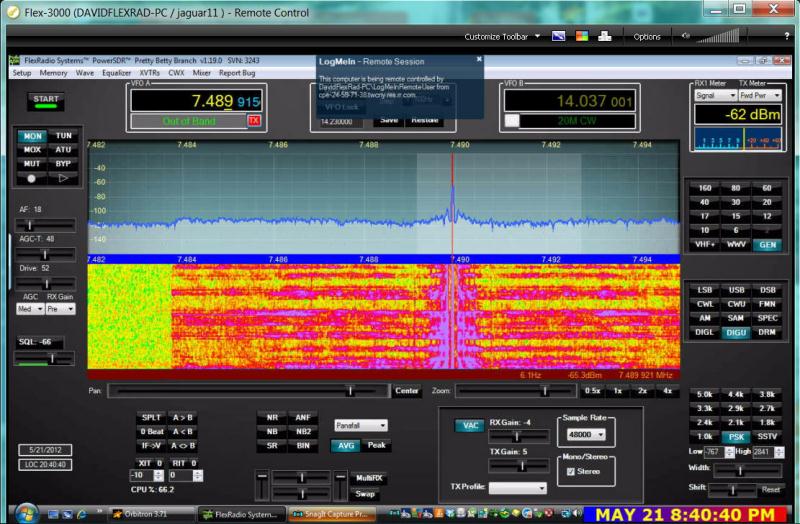Select the GEN general coverage band
The image size is (800, 524).
tap(767, 245)
